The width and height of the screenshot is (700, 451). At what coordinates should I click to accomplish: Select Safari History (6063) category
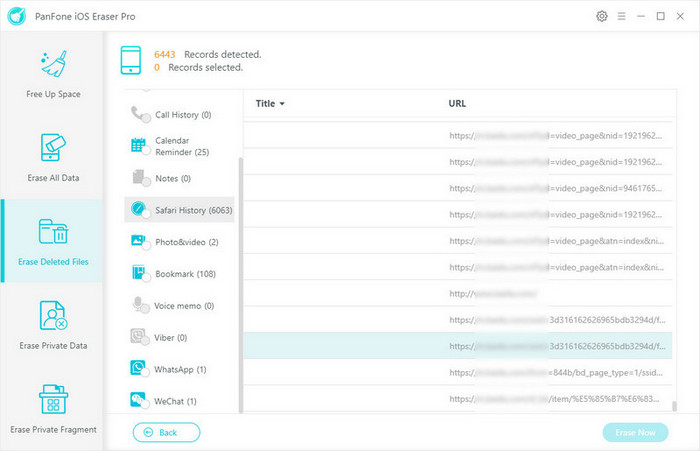179,210
